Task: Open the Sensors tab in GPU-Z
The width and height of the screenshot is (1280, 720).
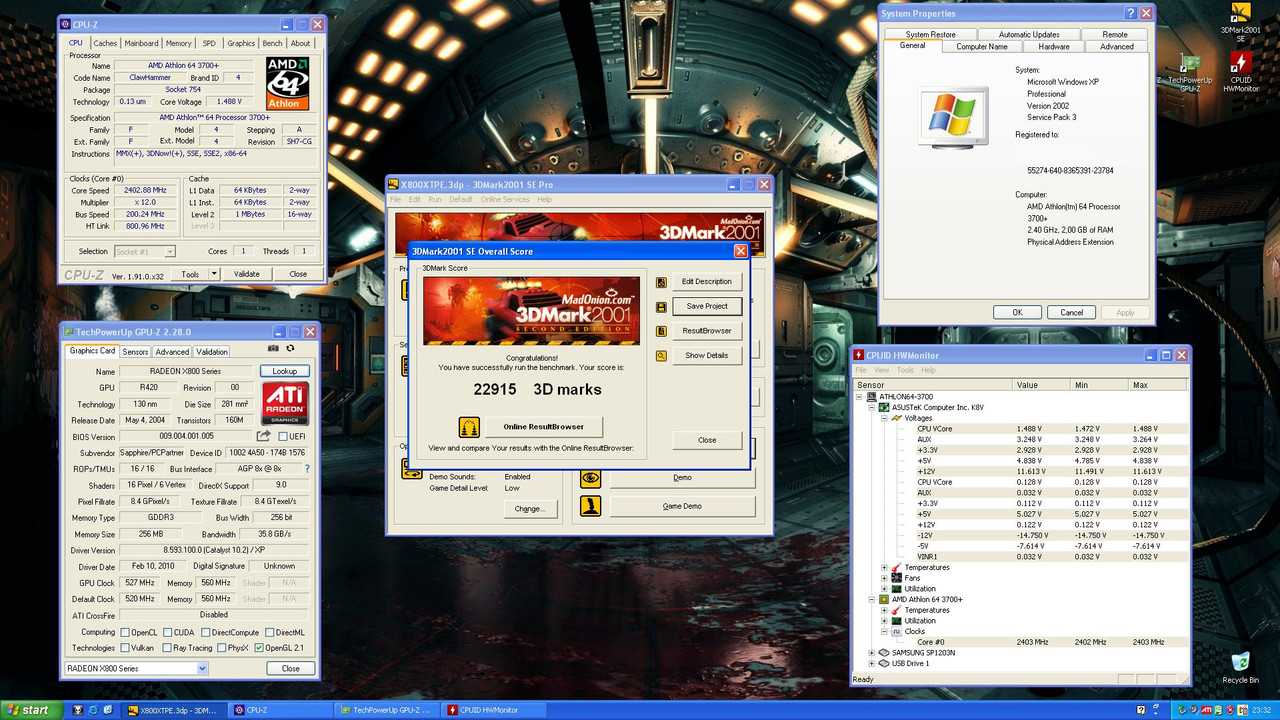Action: [135, 352]
